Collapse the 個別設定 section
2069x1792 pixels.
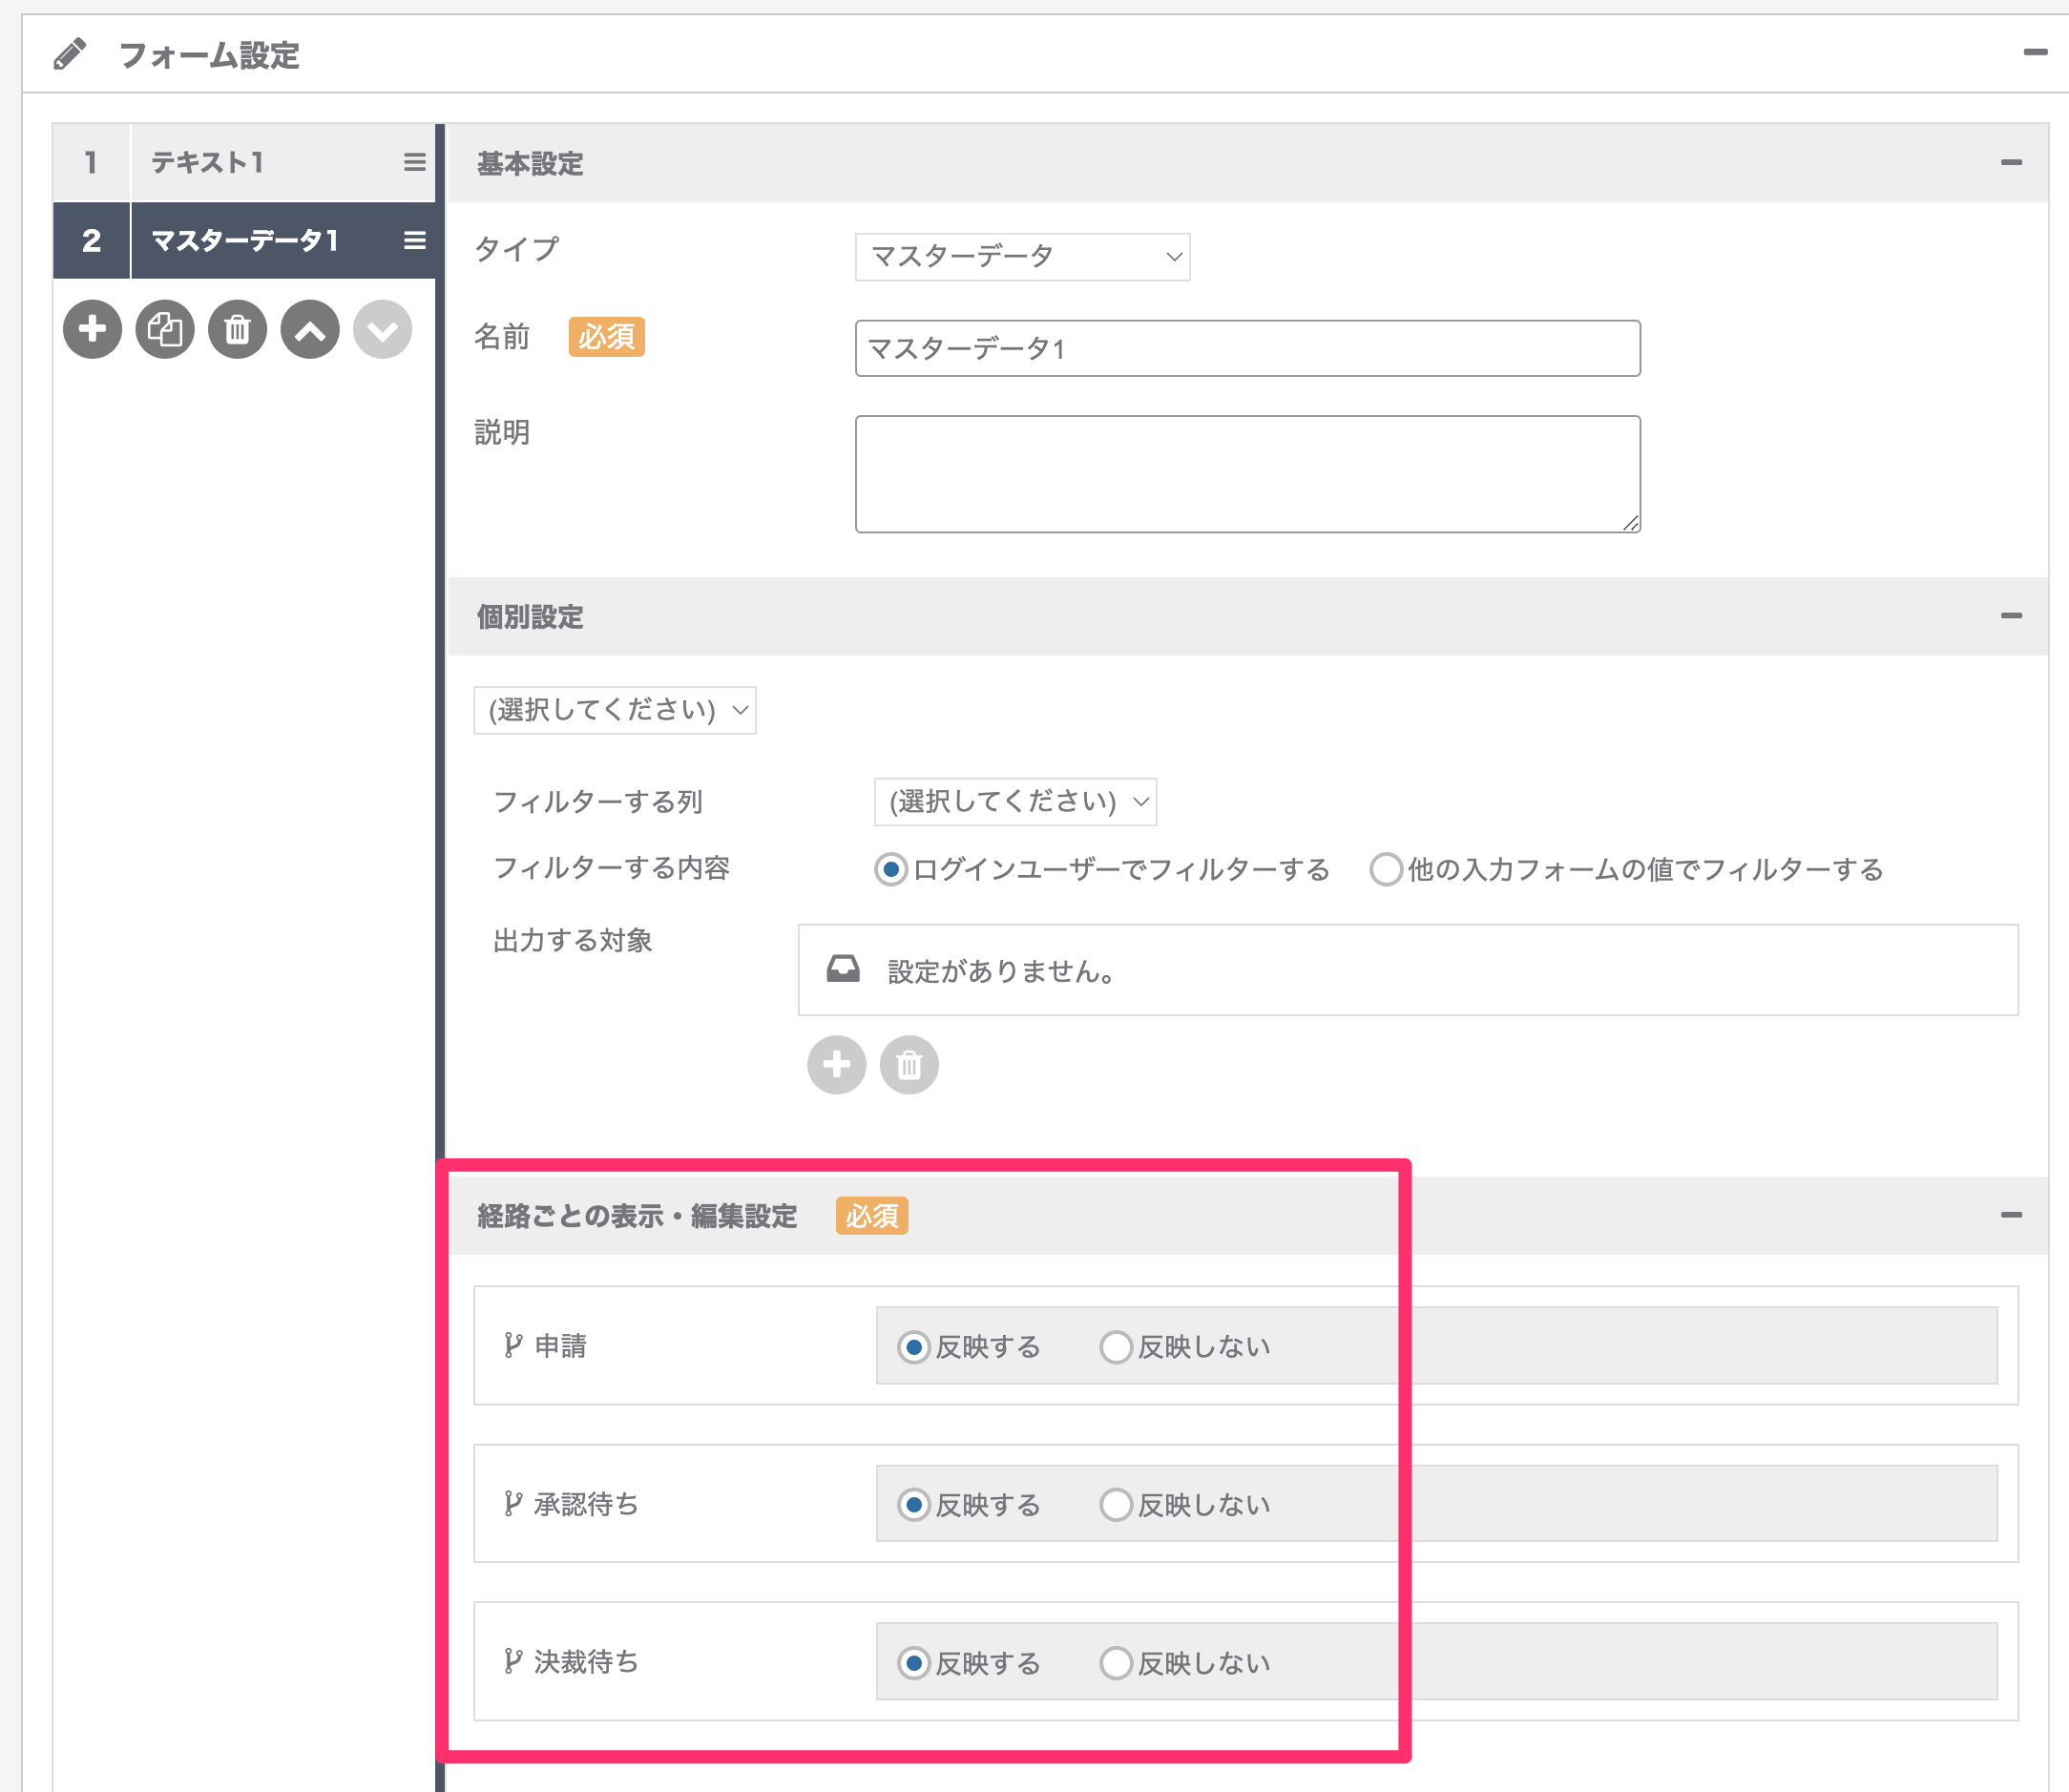(x=2011, y=616)
